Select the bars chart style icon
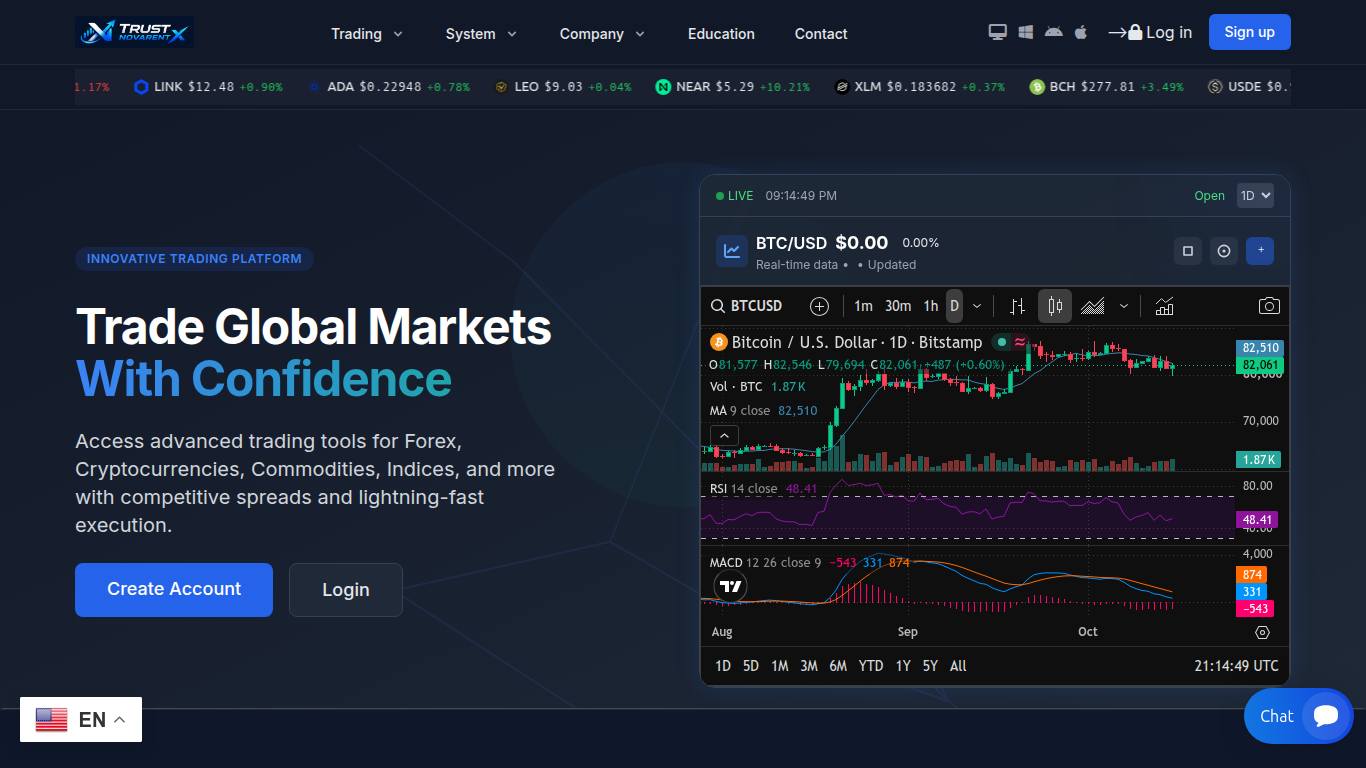Image resolution: width=1366 pixels, height=768 pixels. coord(1017,306)
